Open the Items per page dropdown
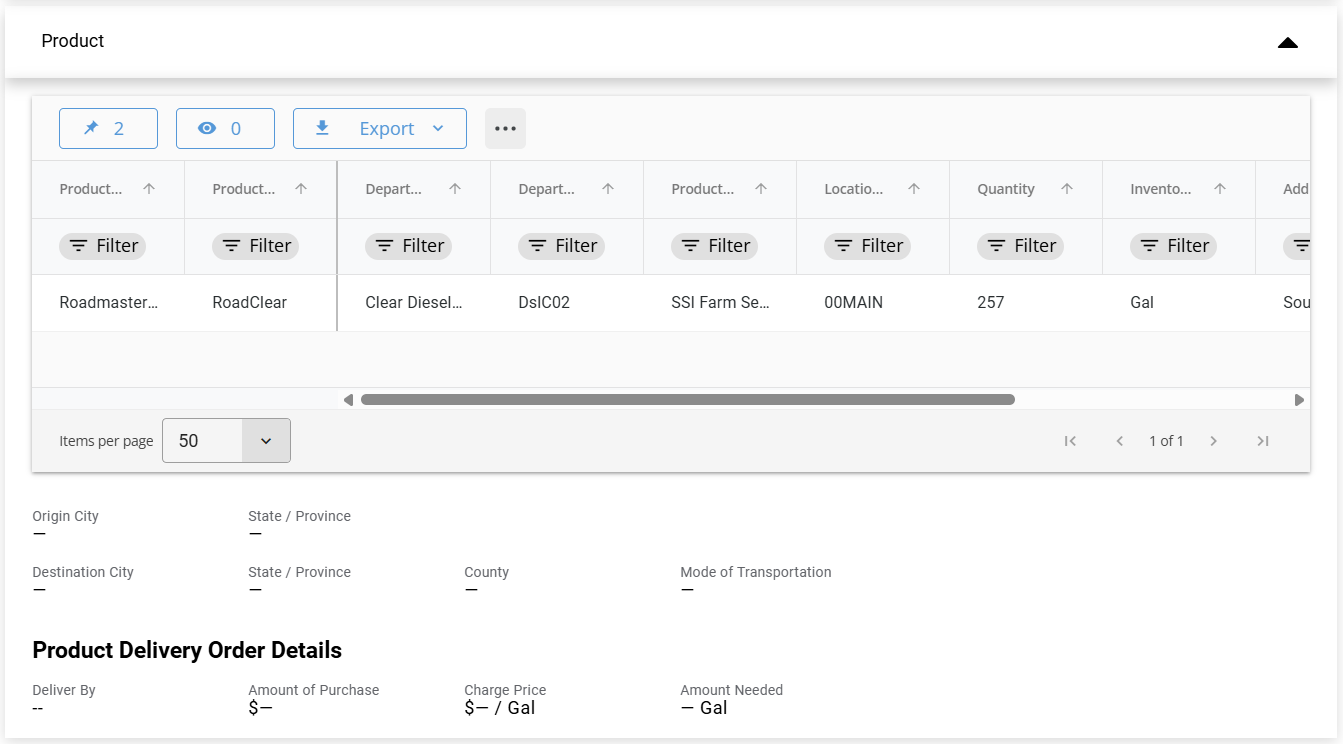The height and width of the screenshot is (744, 1343). point(226,441)
